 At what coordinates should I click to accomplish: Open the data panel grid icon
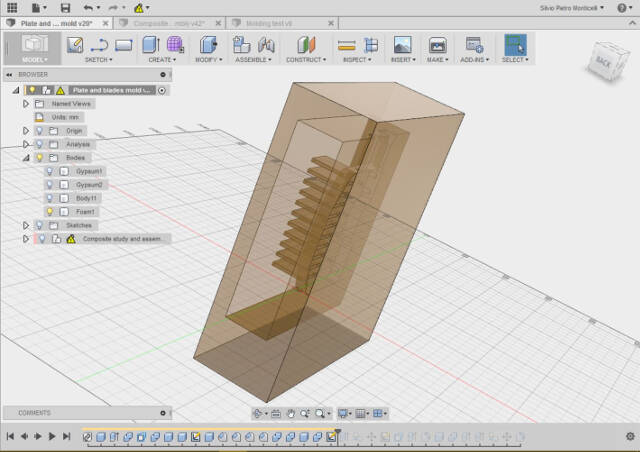[x=12, y=7]
